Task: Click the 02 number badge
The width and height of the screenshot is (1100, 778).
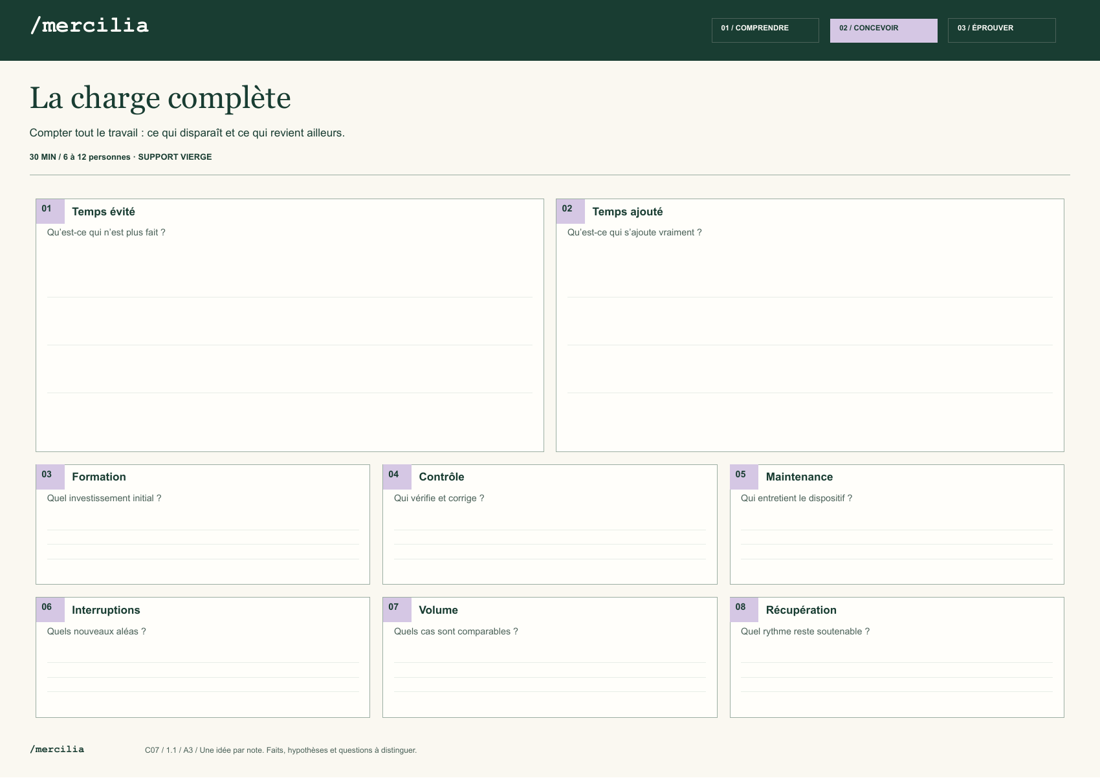Action: [x=570, y=210]
